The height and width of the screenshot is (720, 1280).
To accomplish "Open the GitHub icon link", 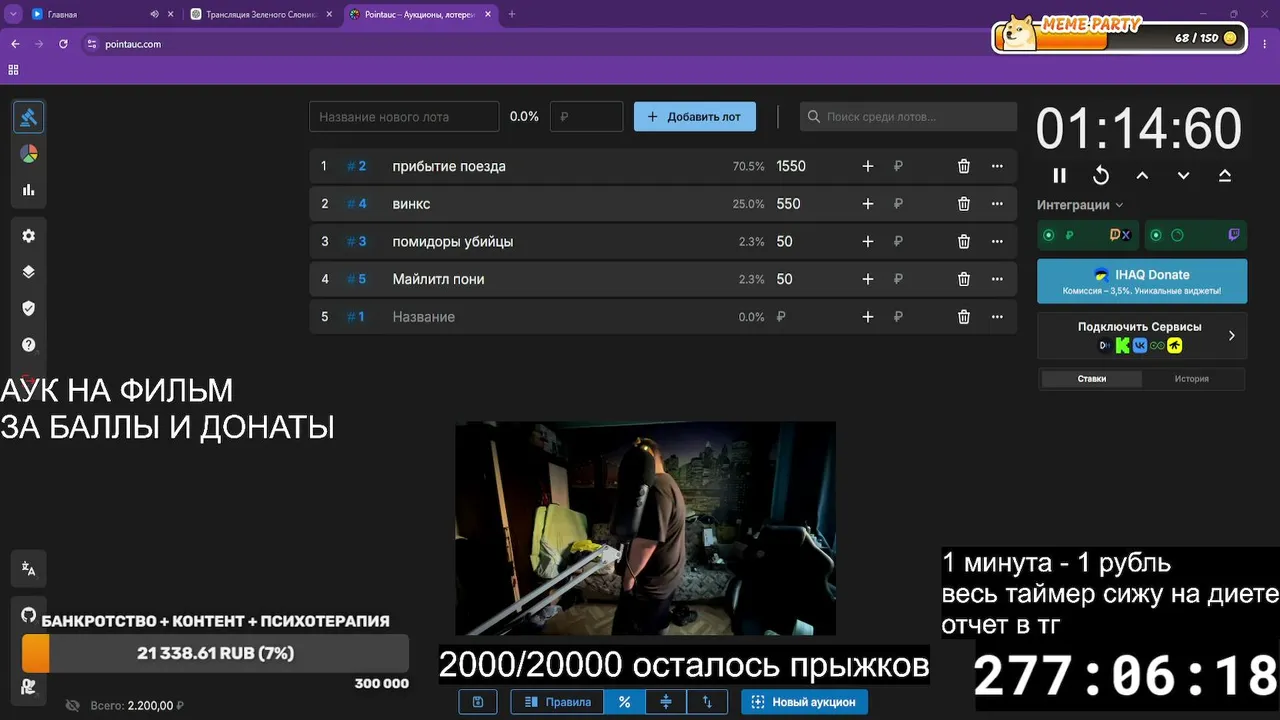I will [x=29, y=614].
